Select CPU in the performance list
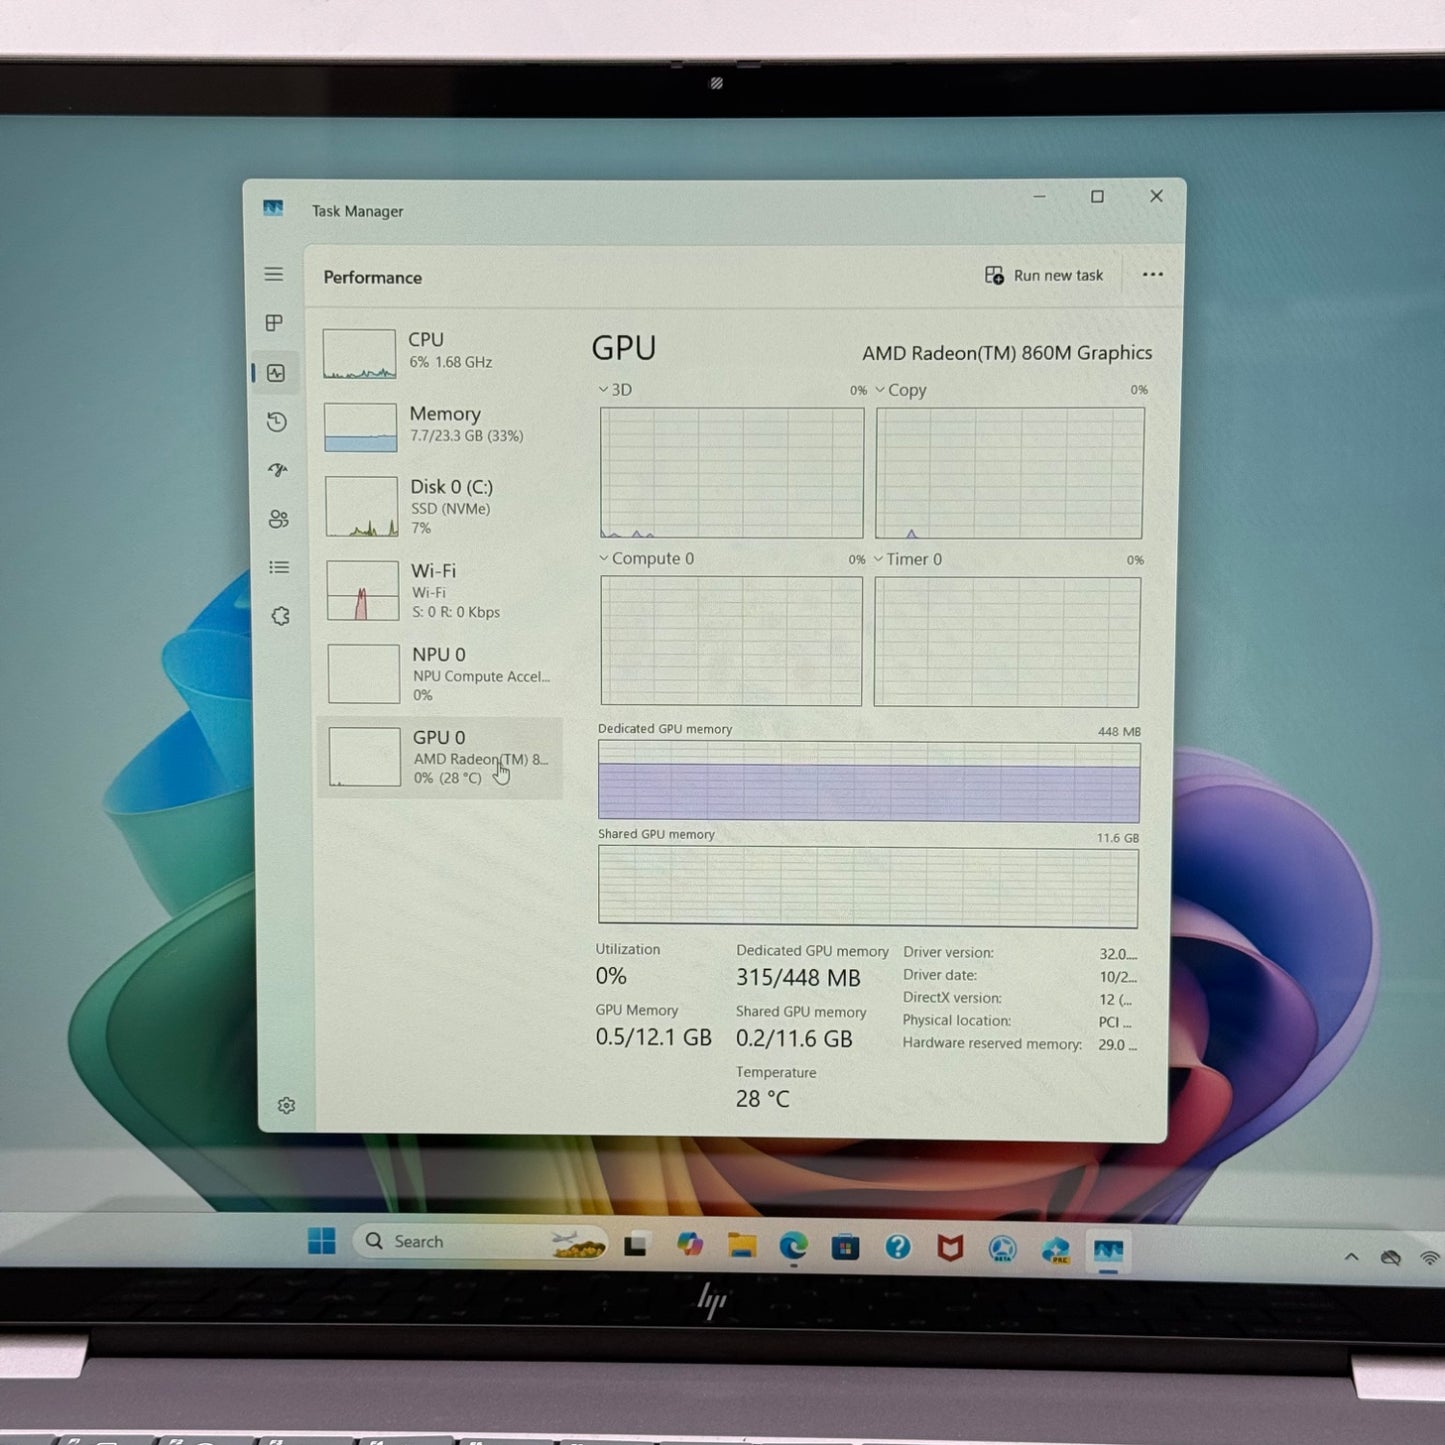 tap(438, 352)
